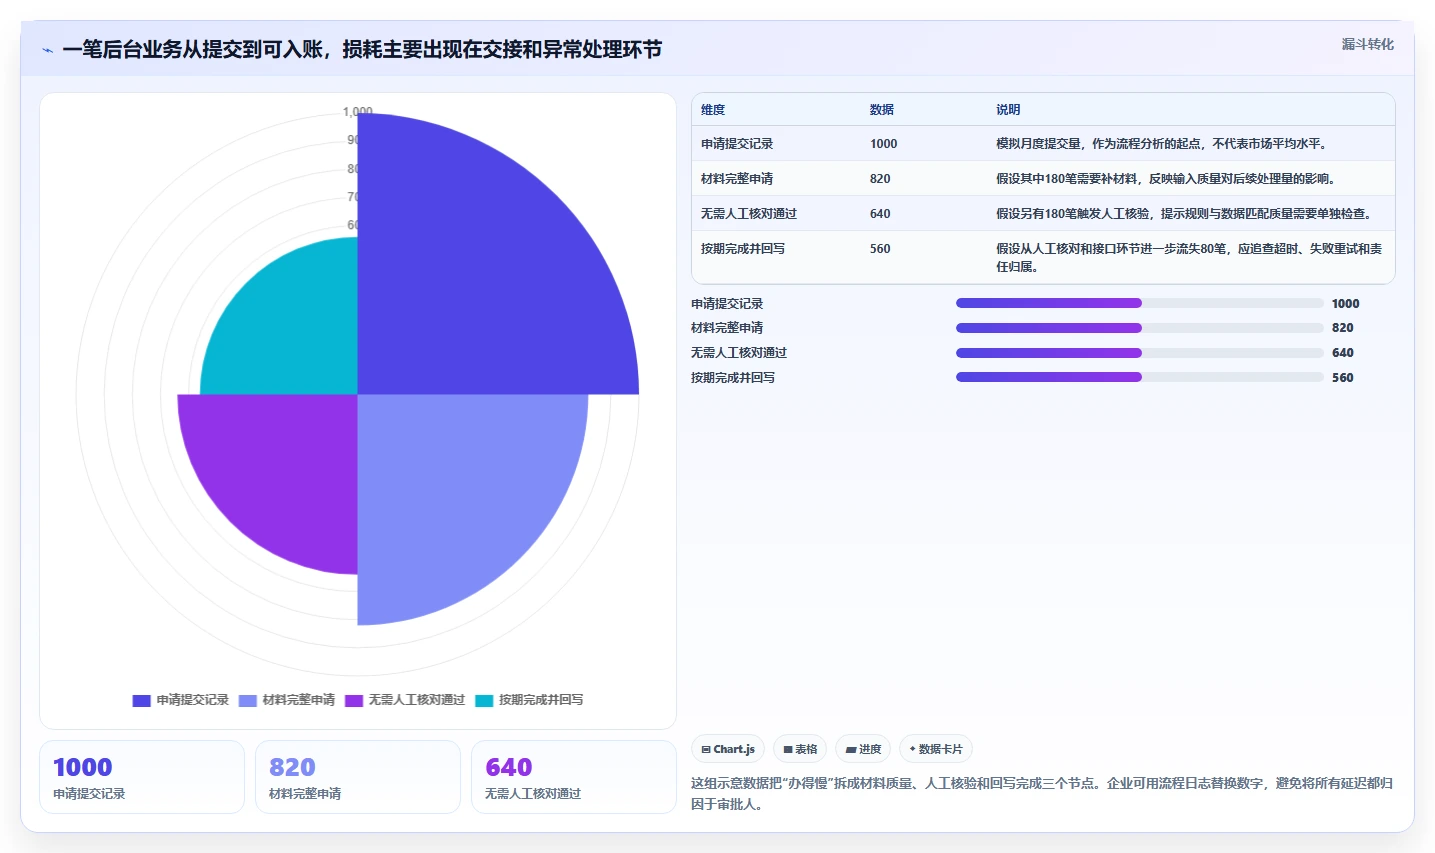Click the main headline 一笔后台业务从提交到可入账
This screenshot has width=1435, height=853.
(x=362, y=50)
